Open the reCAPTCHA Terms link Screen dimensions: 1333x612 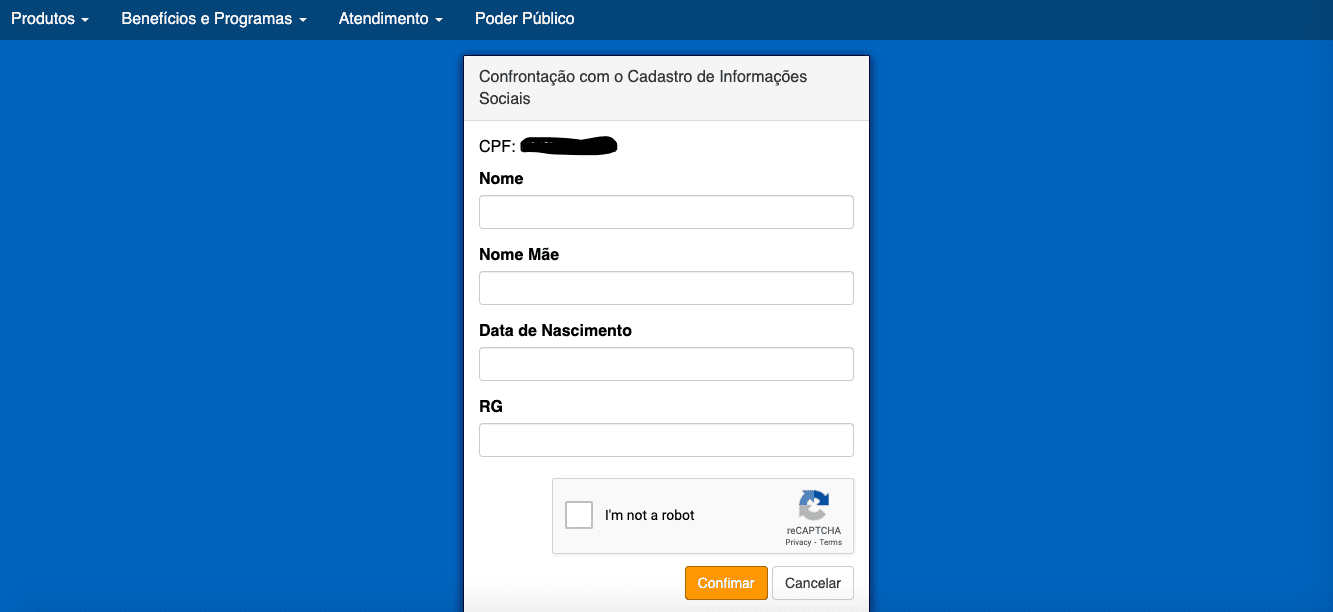pos(831,542)
